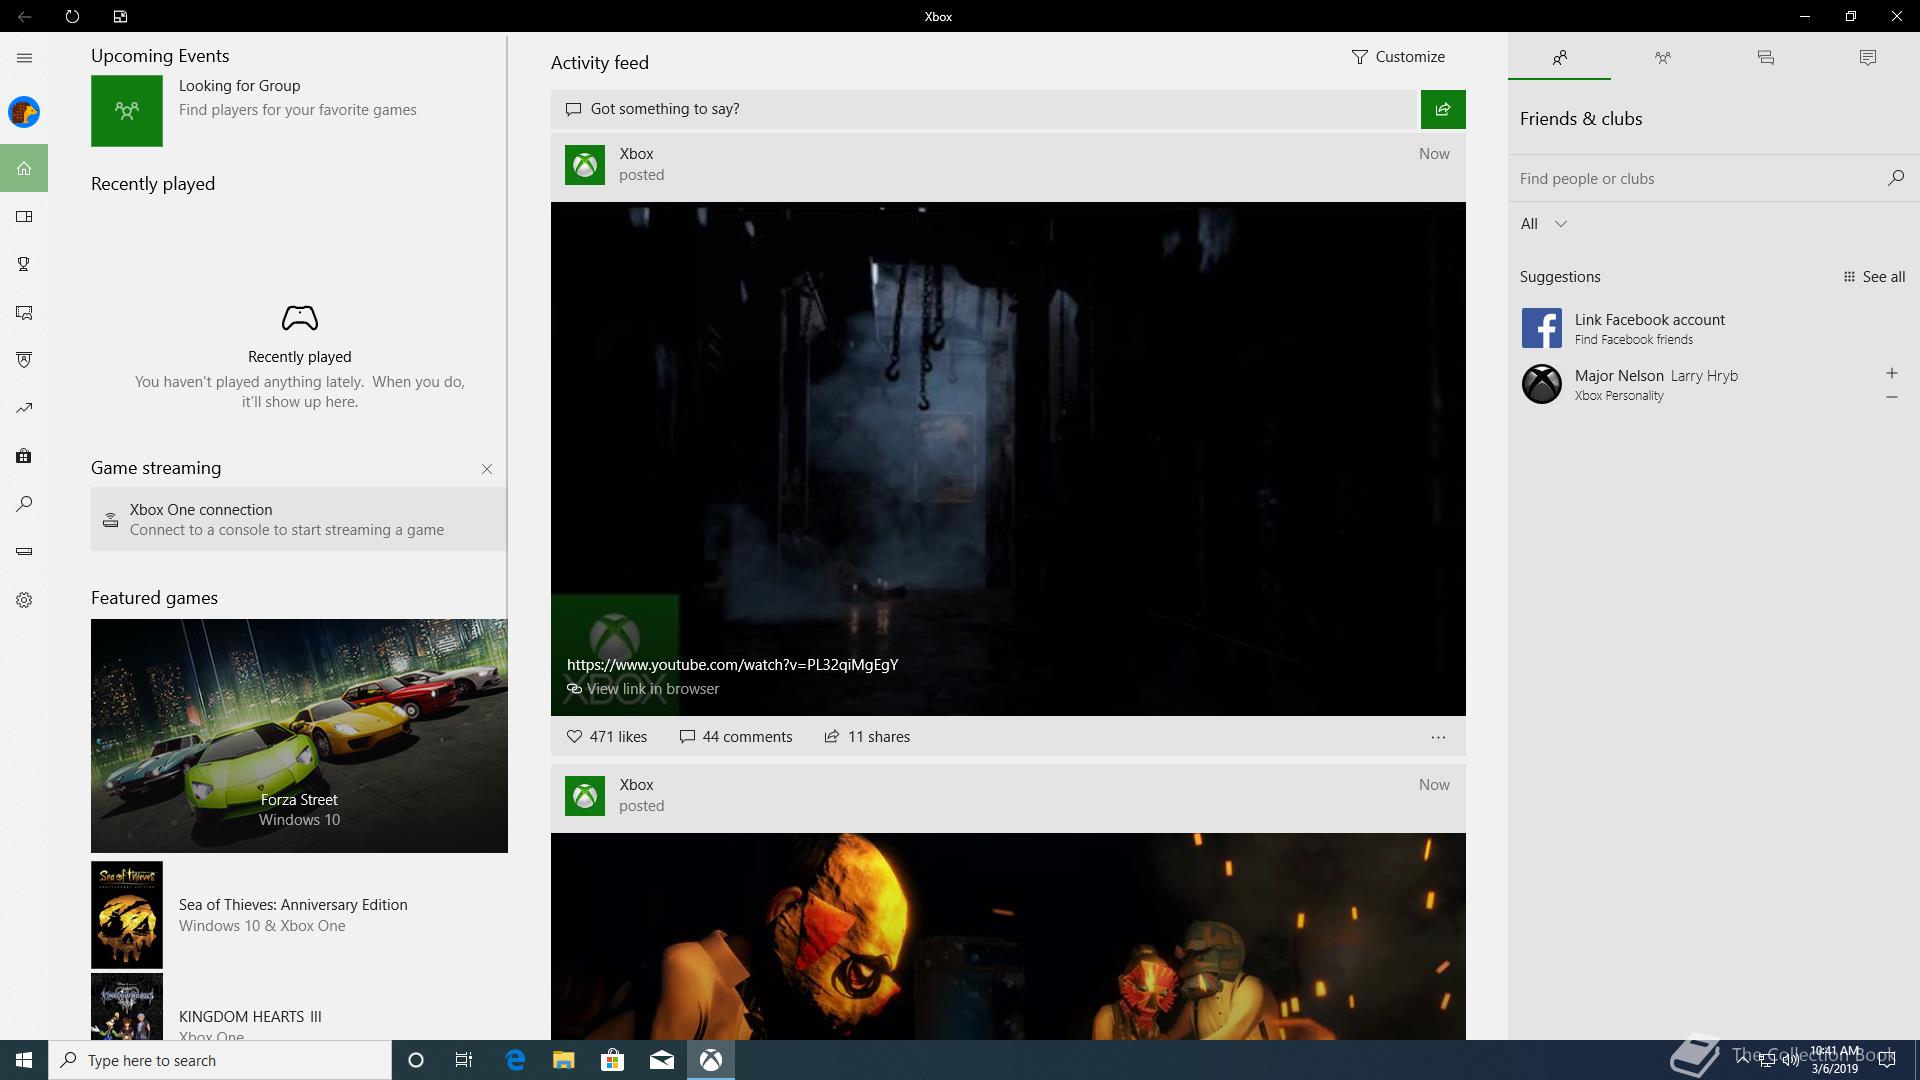Viewport: 1920px width, 1080px height.
Task: Remove Major Nelson suggestion with minus
Action: click(x=1891, y=397)
